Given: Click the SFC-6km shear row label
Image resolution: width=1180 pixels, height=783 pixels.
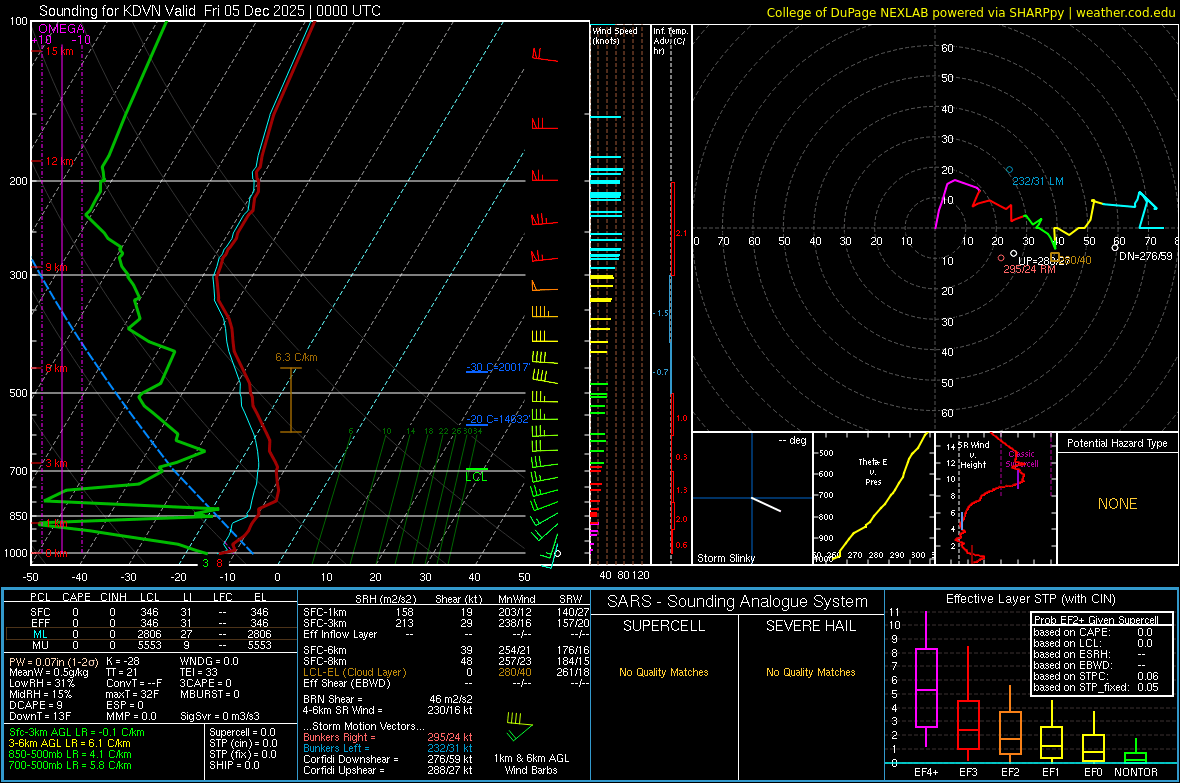Looking at the screenshot, I should (x=325, y=650).
